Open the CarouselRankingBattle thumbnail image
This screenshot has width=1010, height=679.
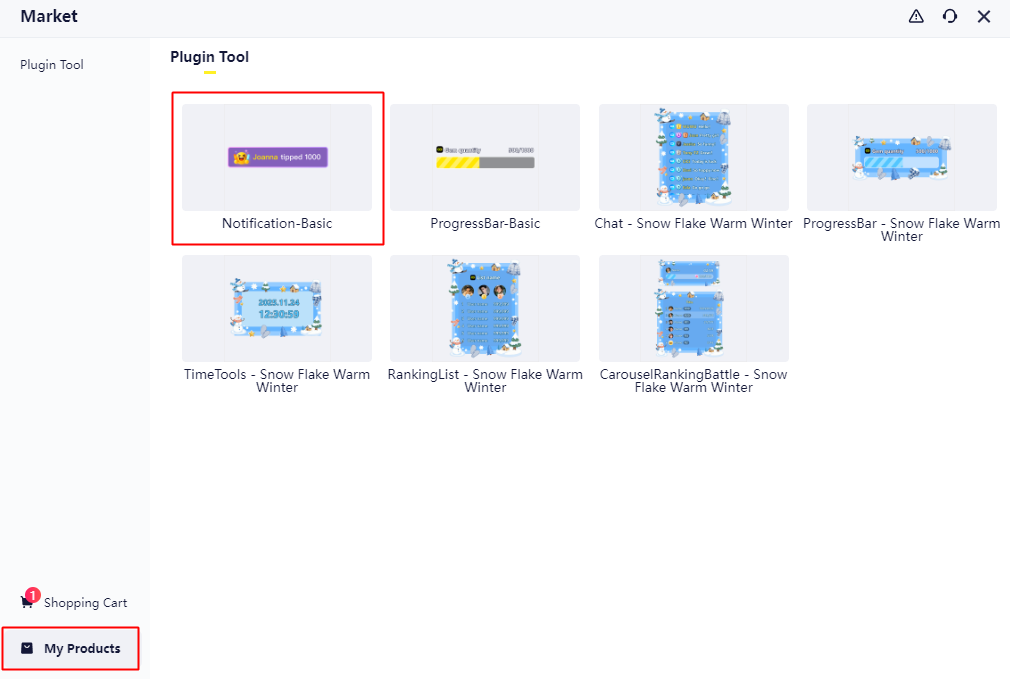click(693, 308)
